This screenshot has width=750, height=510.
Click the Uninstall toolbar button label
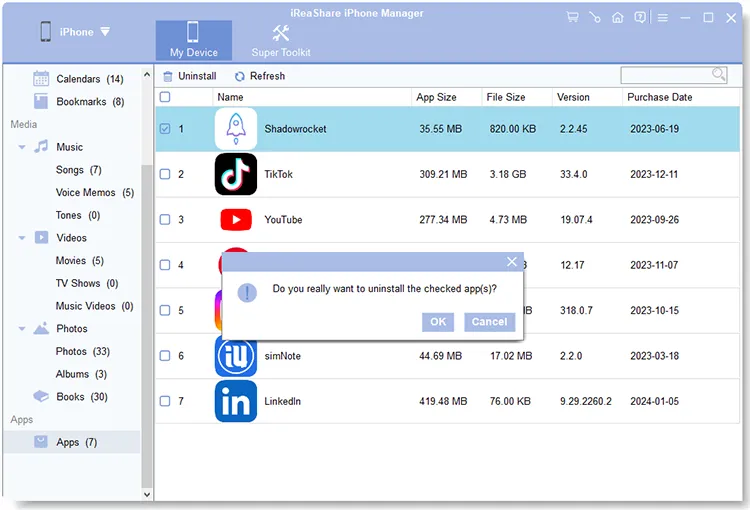coord(197,76)
